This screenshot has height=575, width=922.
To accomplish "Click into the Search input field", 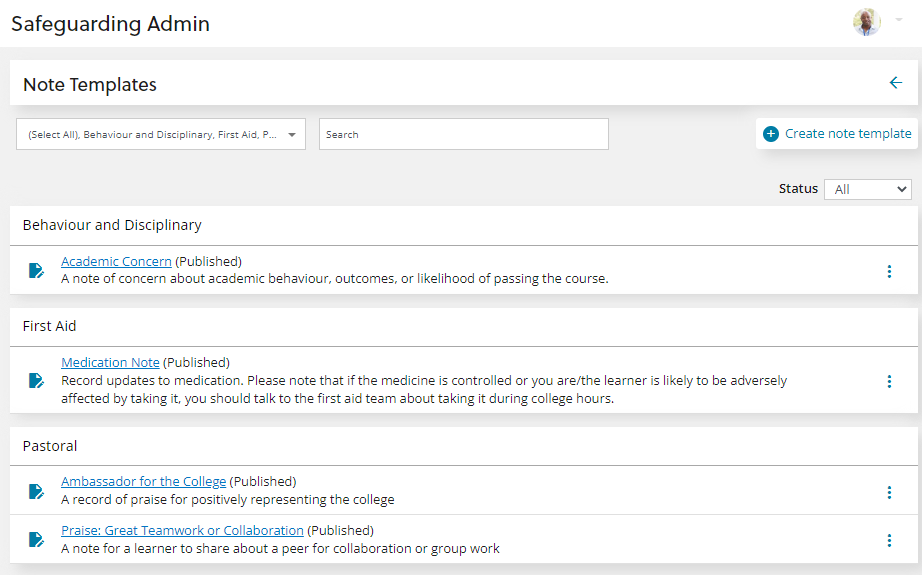I will tap(463, 135).
